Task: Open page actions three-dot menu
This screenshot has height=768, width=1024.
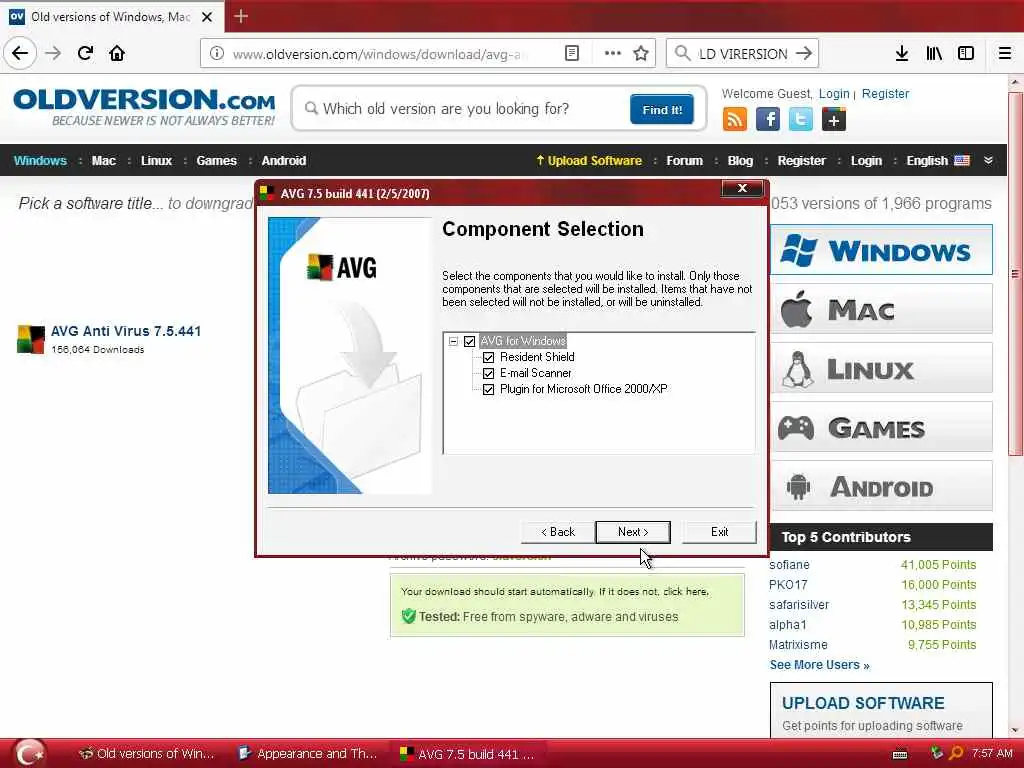Action: pos(612,54)
